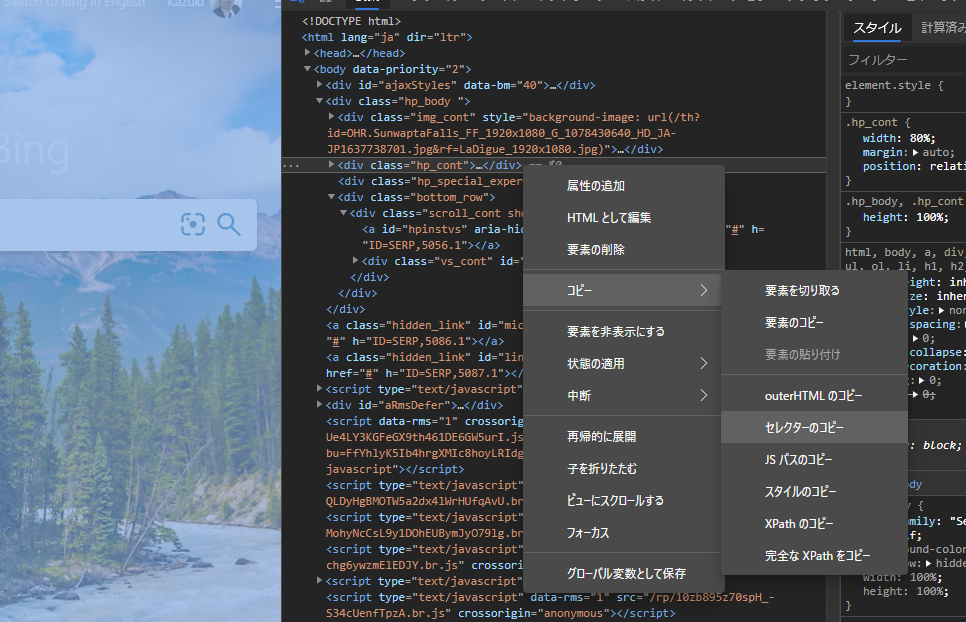Viewport: 966px width, 622px height.
Task: Select セレクターのコピー in submenu
Action: point(814,427)
